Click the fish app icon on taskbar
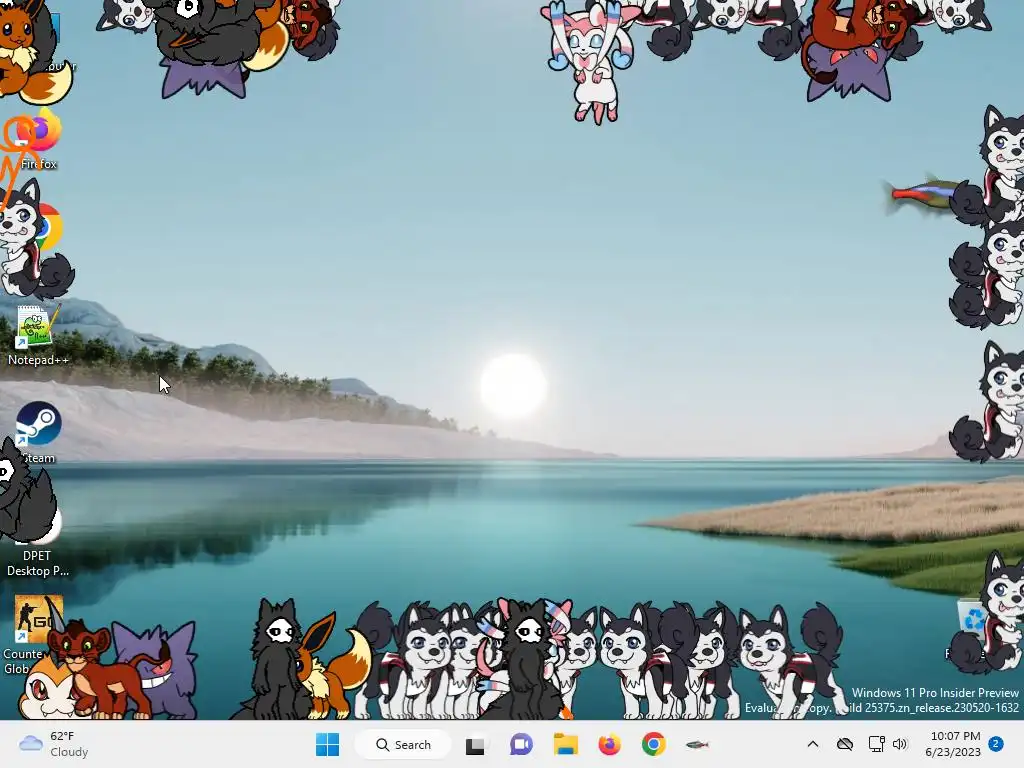 click(x=697, y=744)
